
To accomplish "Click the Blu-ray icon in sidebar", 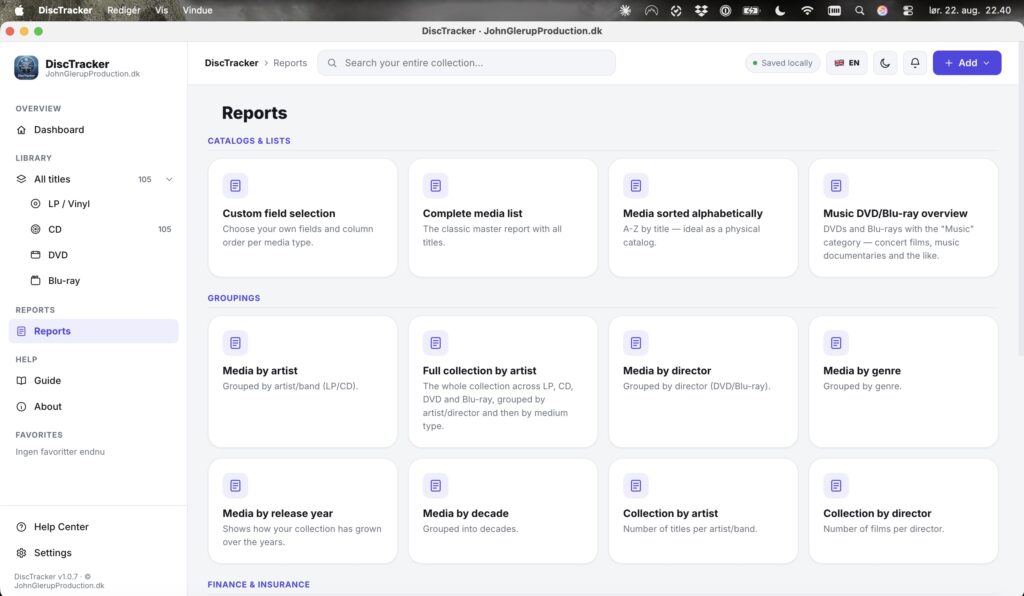I will 36,281.
